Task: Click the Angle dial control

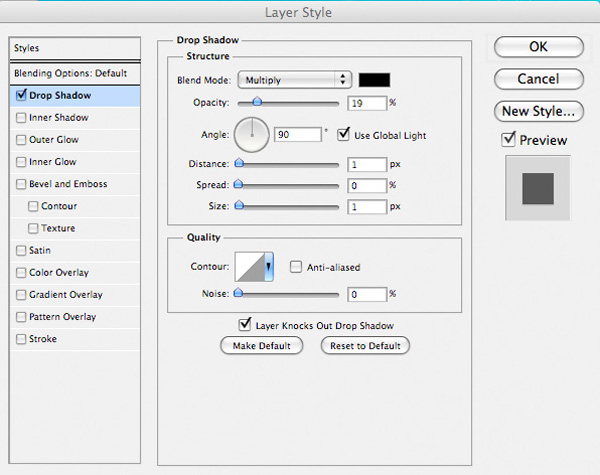Action: 252,135
